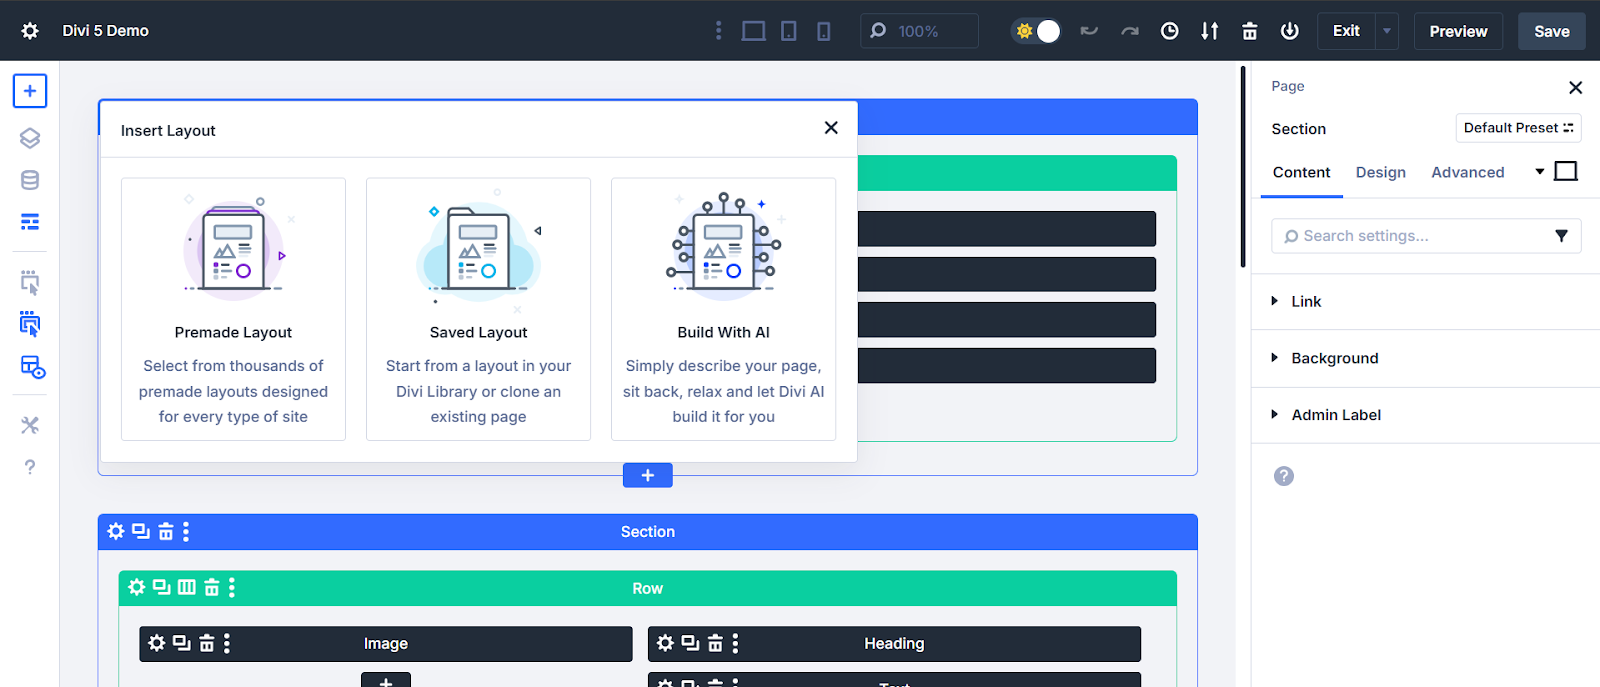The image size is (1600, 687).
Task: Select the highlighted hover mode cursor icon
Action: click(x=30, y=324)
